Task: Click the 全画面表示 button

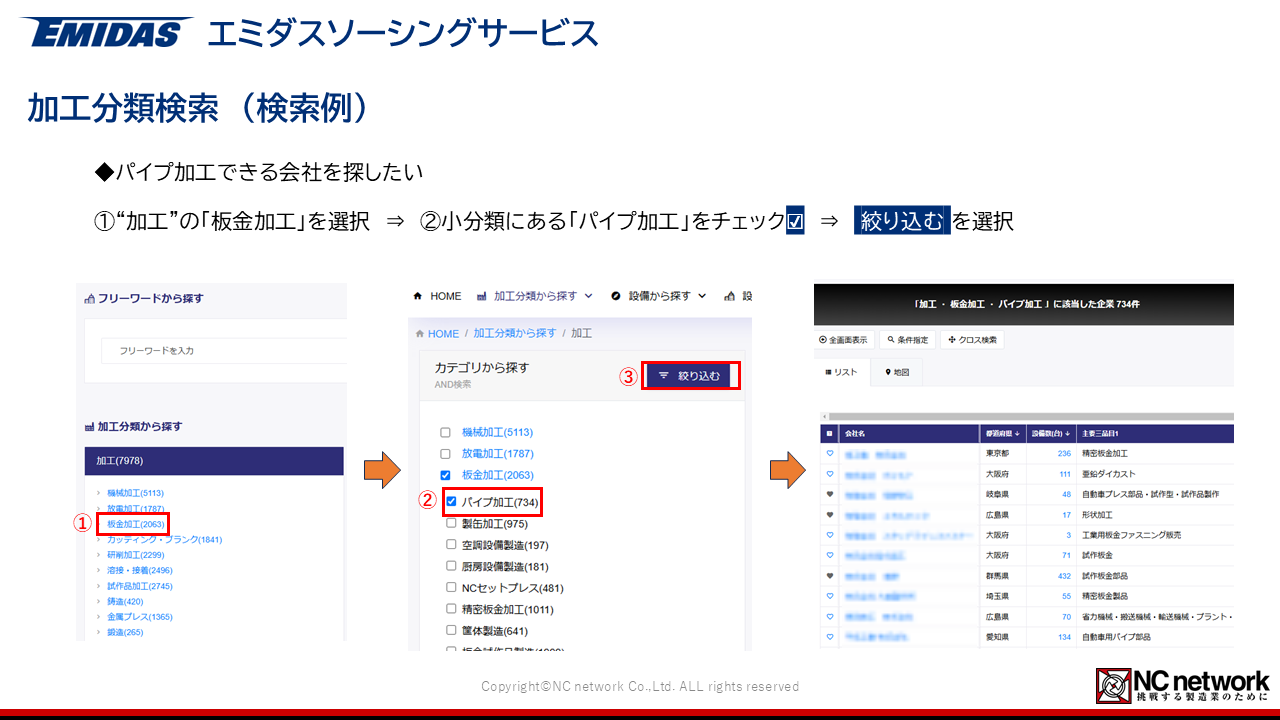Action: (846, 340)
